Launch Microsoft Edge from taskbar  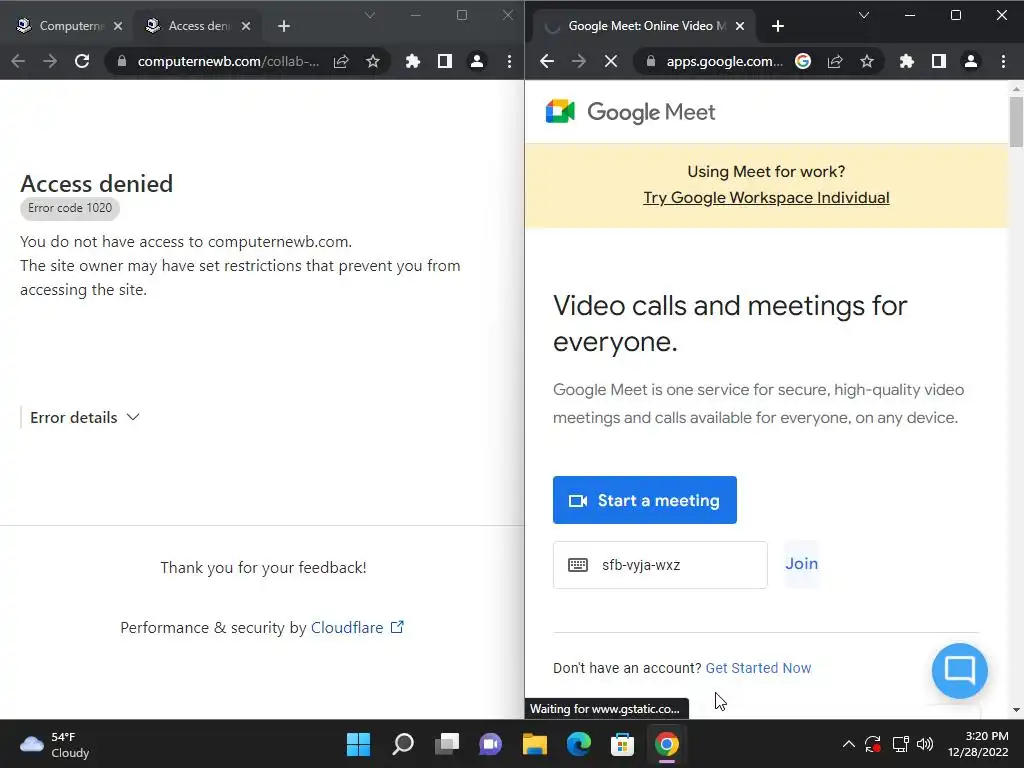[x=579, y=744]
